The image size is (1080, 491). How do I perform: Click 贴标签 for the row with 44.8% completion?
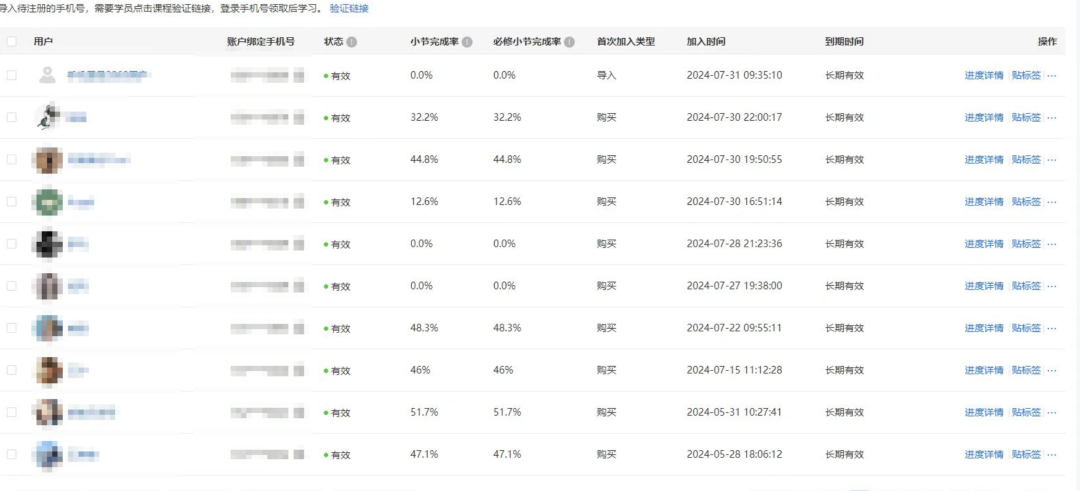pyautogui.click(x=1026, y=160)
